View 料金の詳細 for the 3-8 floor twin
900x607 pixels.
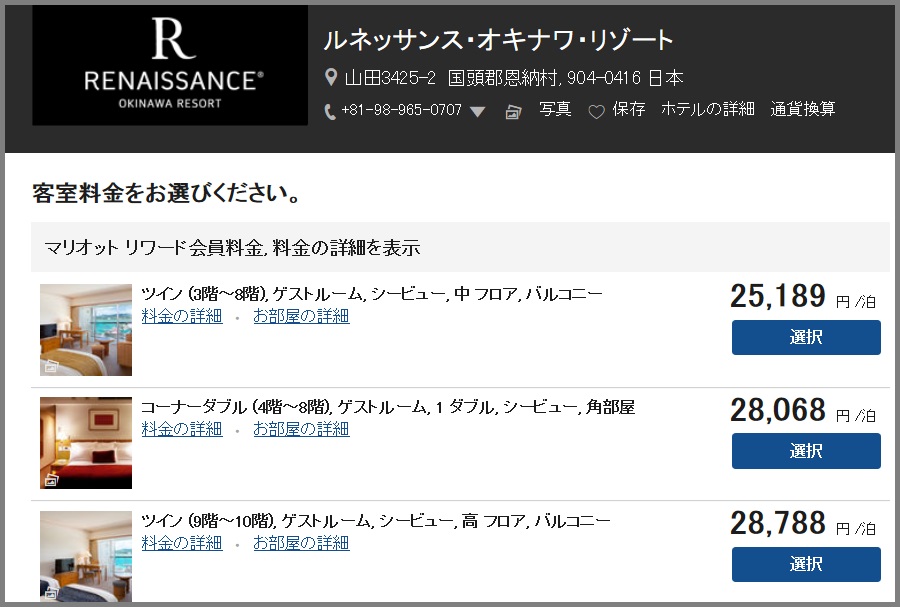coord(182,317)
